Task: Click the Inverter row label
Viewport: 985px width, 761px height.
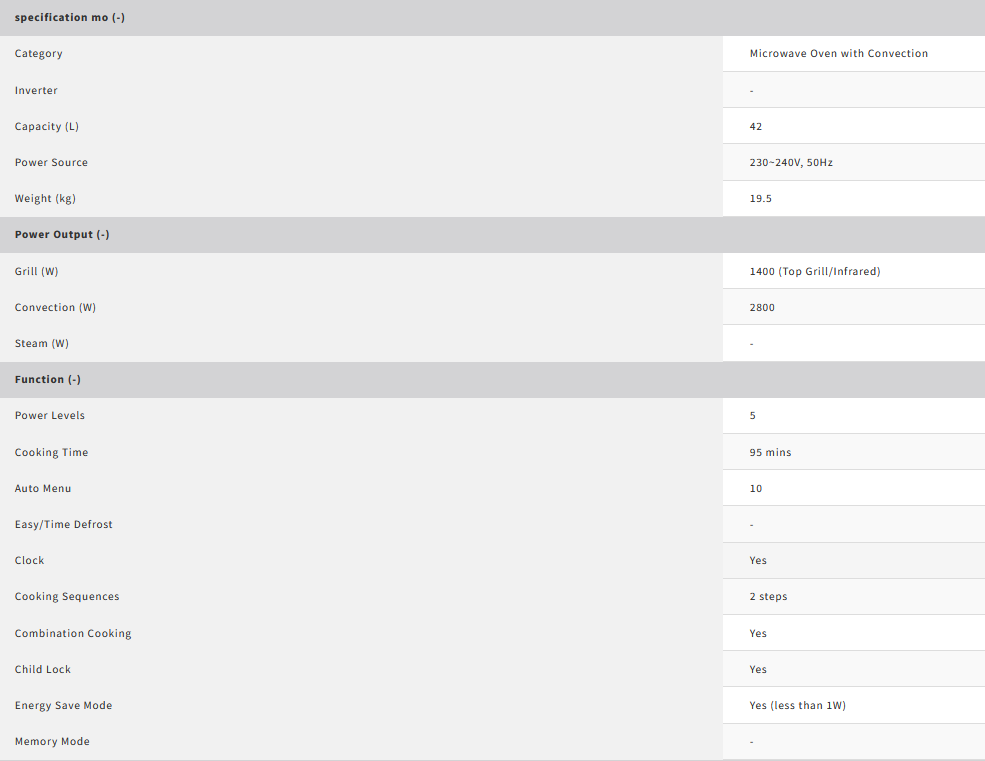Action: click(x=36, y=91)
